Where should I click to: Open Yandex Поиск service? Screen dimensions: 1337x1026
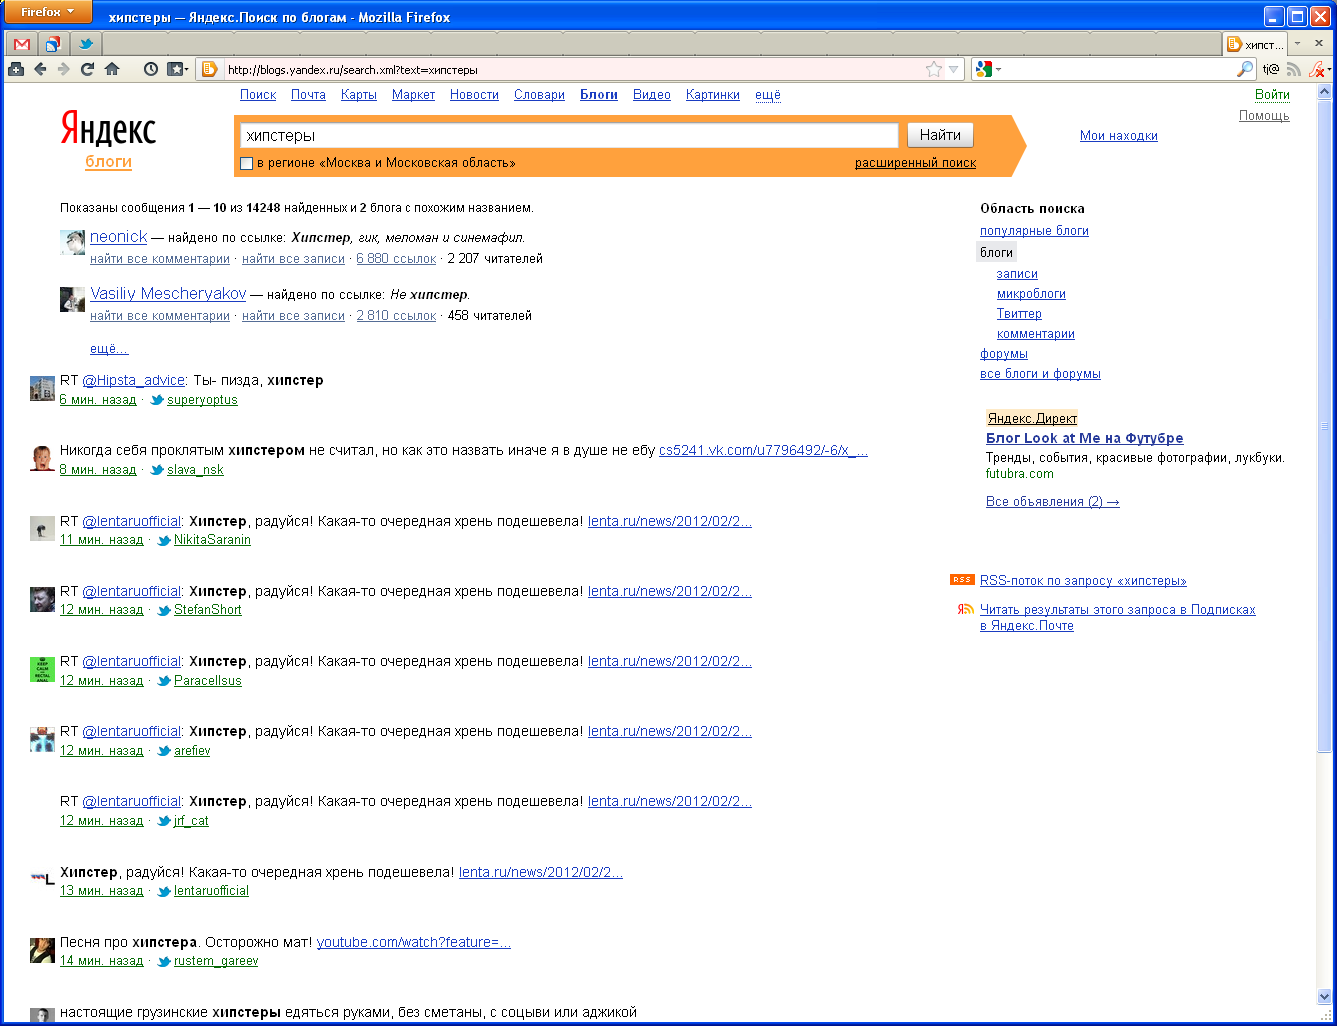coord(258,95)
